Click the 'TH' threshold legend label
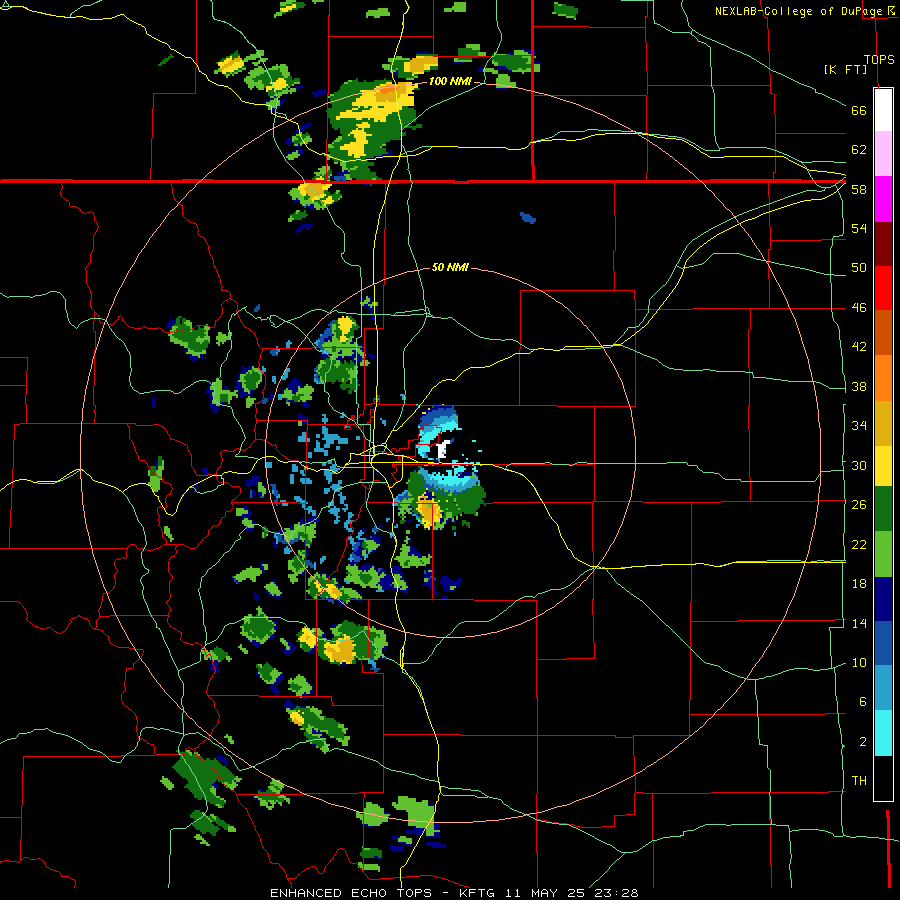Screen dimensions: 900x900 859,780
